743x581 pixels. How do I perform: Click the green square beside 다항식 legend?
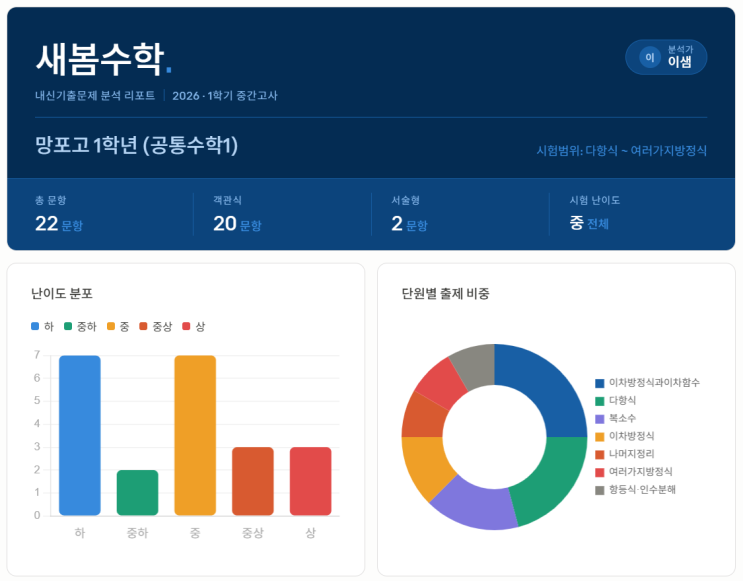click(x=600, y=401)
